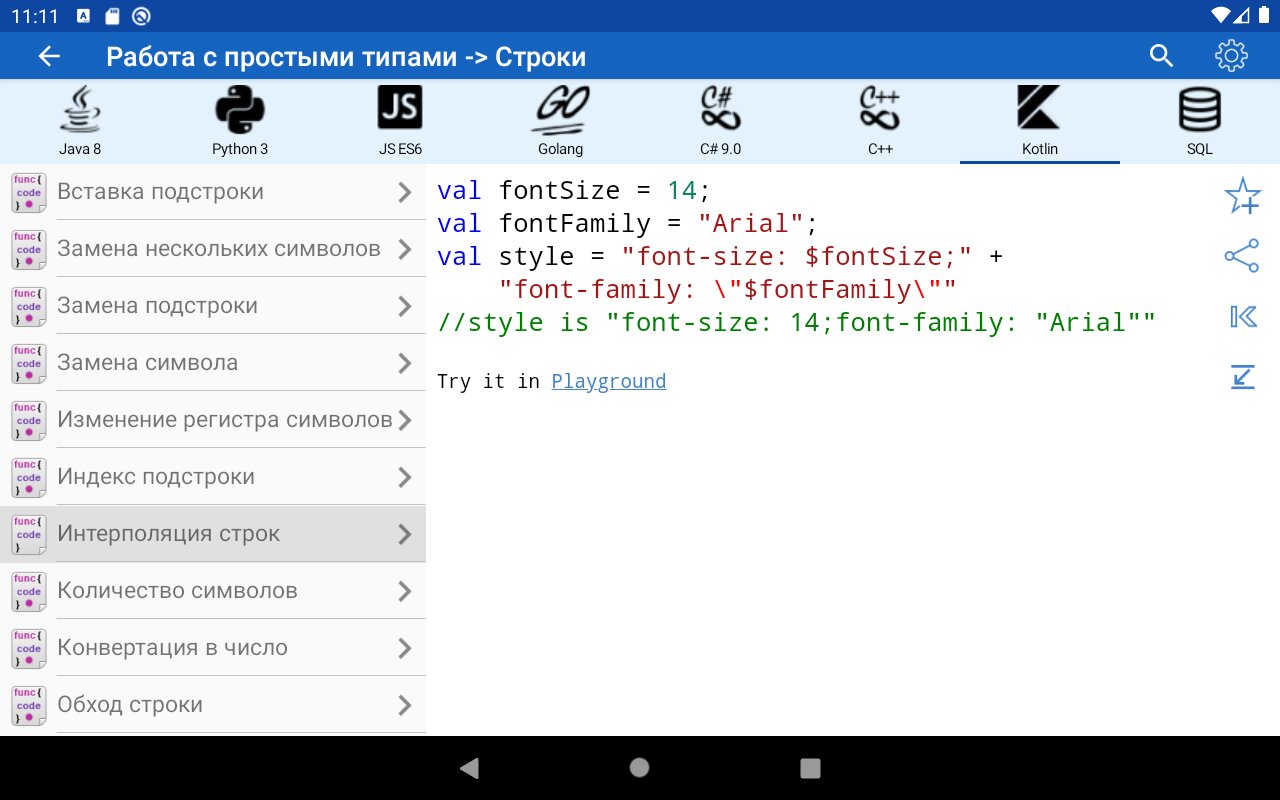Tap the chevron beside Замена подстроки

pyautogui.click(x=405, y=306)
